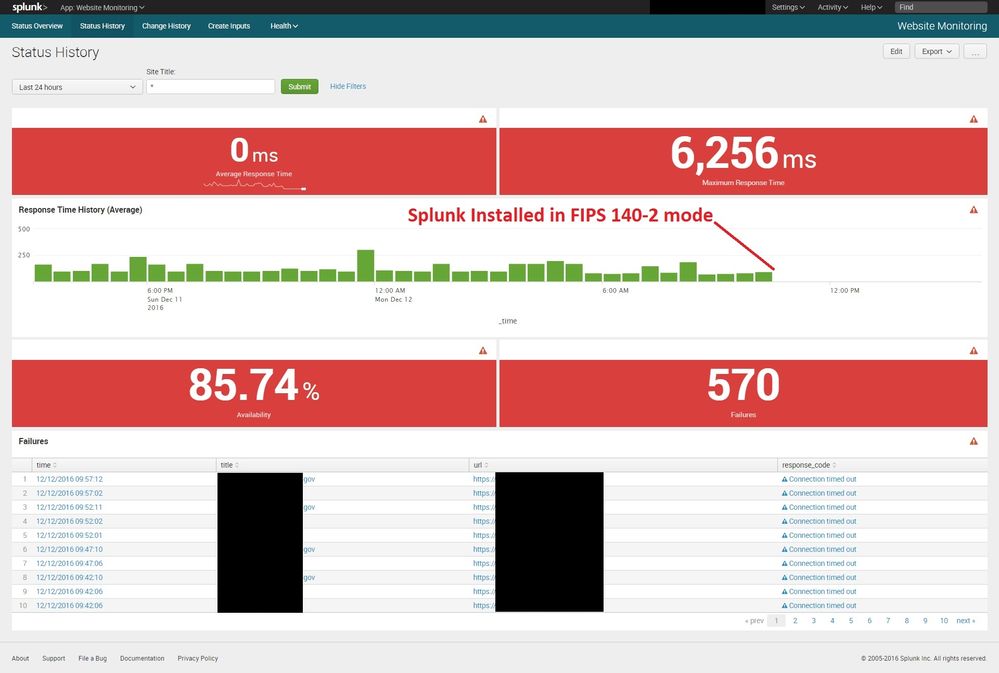999x673 pixels.
Task: Go to page 2 of Failures table
Action: (x=795, y=621)
